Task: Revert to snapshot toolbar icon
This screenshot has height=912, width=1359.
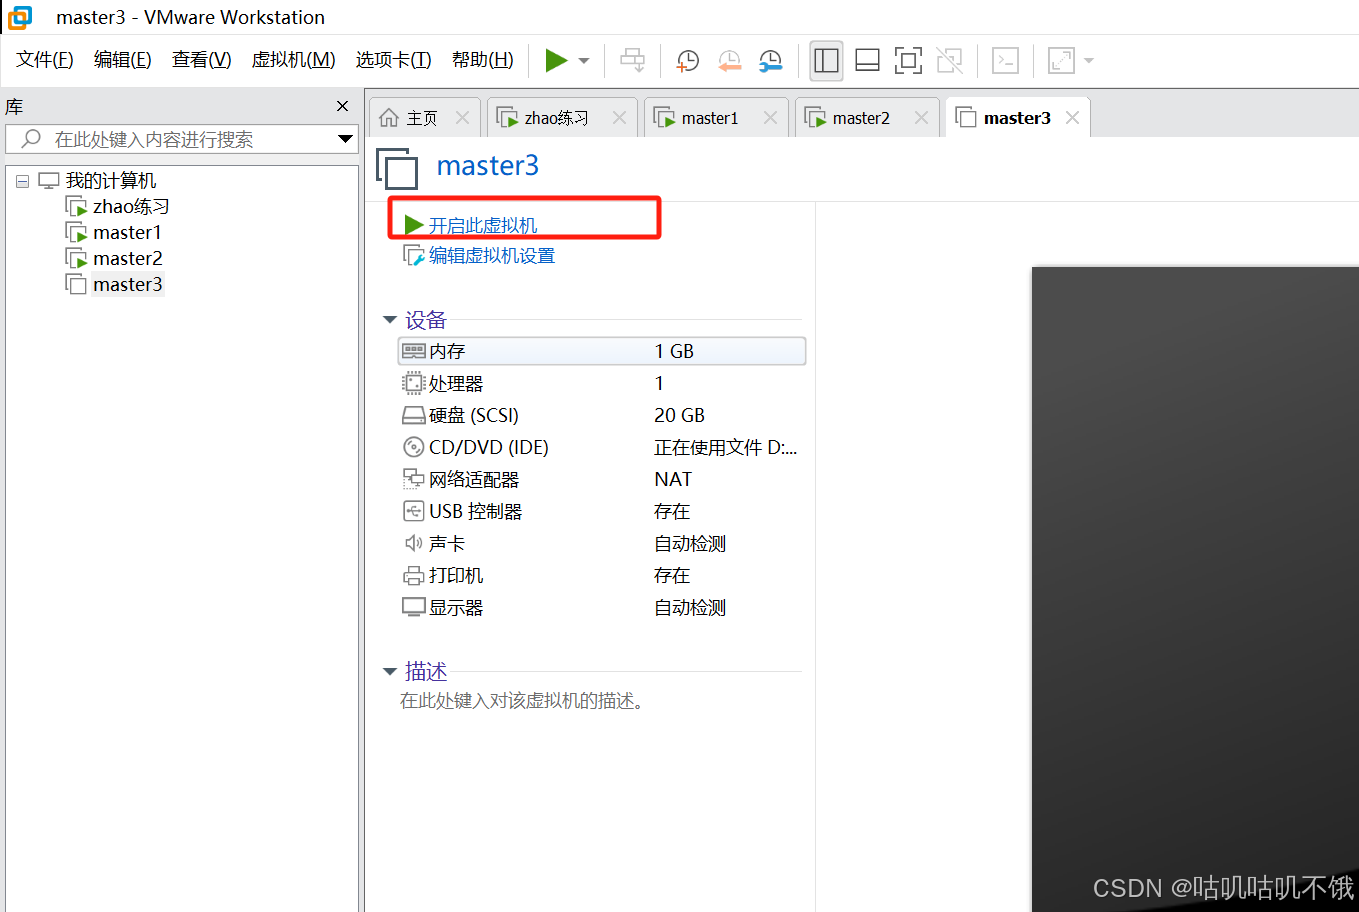Action: 730,61
